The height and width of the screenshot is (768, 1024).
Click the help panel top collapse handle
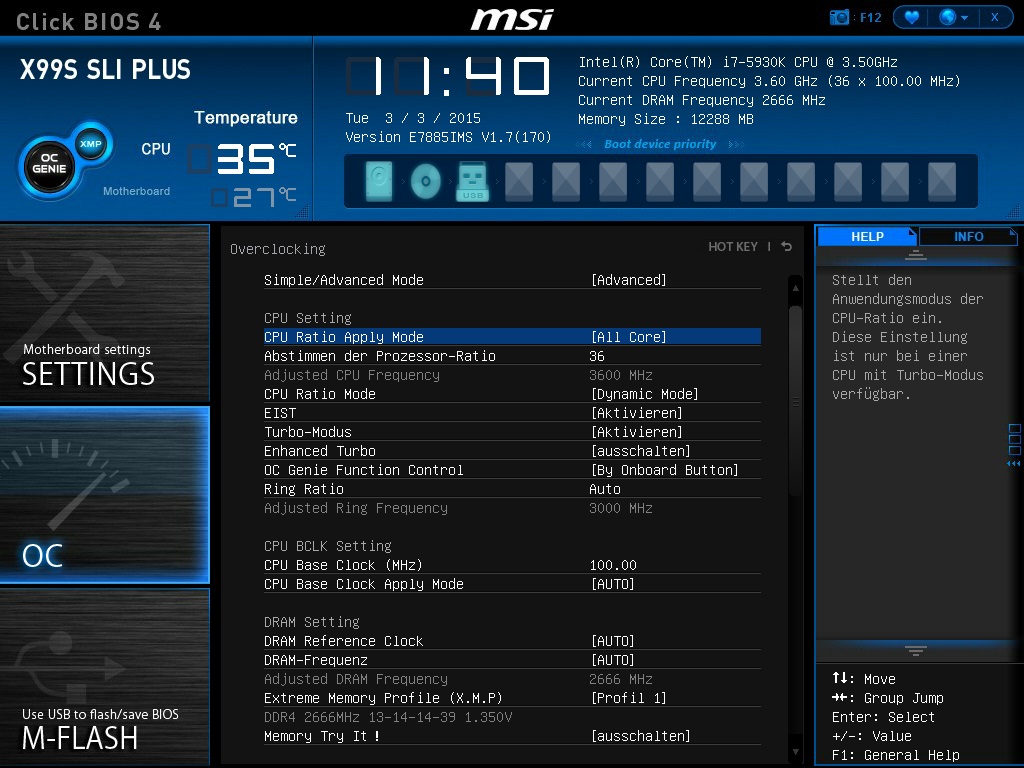pos(916,255)
